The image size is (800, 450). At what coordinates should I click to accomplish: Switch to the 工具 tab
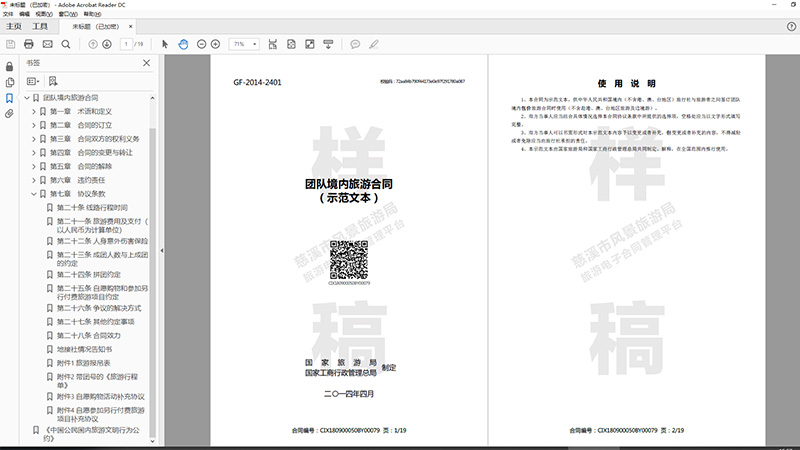coord(40,27)
